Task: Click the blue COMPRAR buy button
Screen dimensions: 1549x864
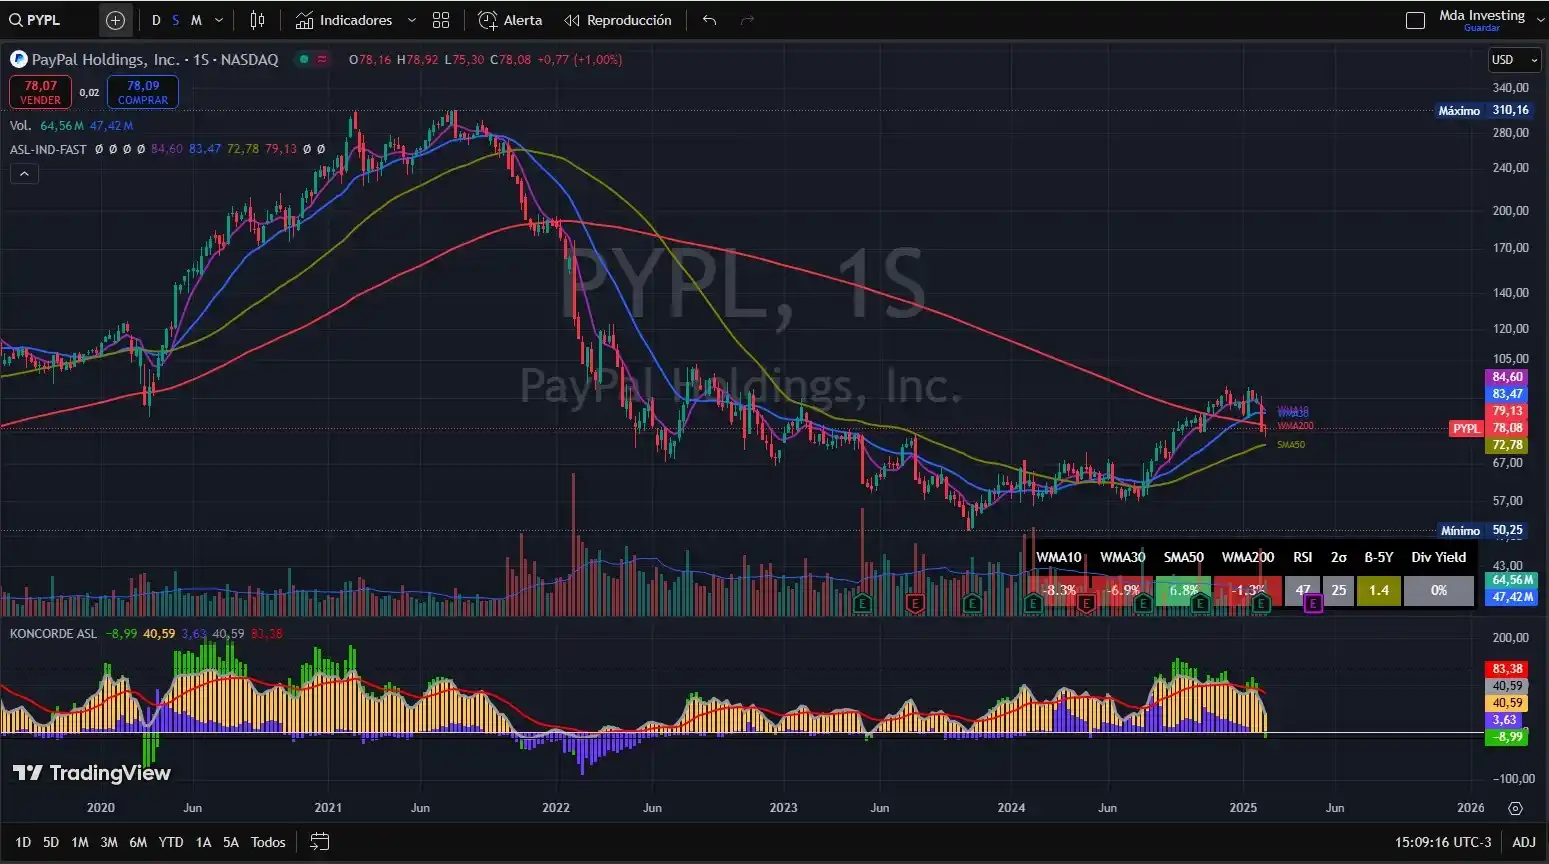Action: pyautogui.click(x=143, y=92)
